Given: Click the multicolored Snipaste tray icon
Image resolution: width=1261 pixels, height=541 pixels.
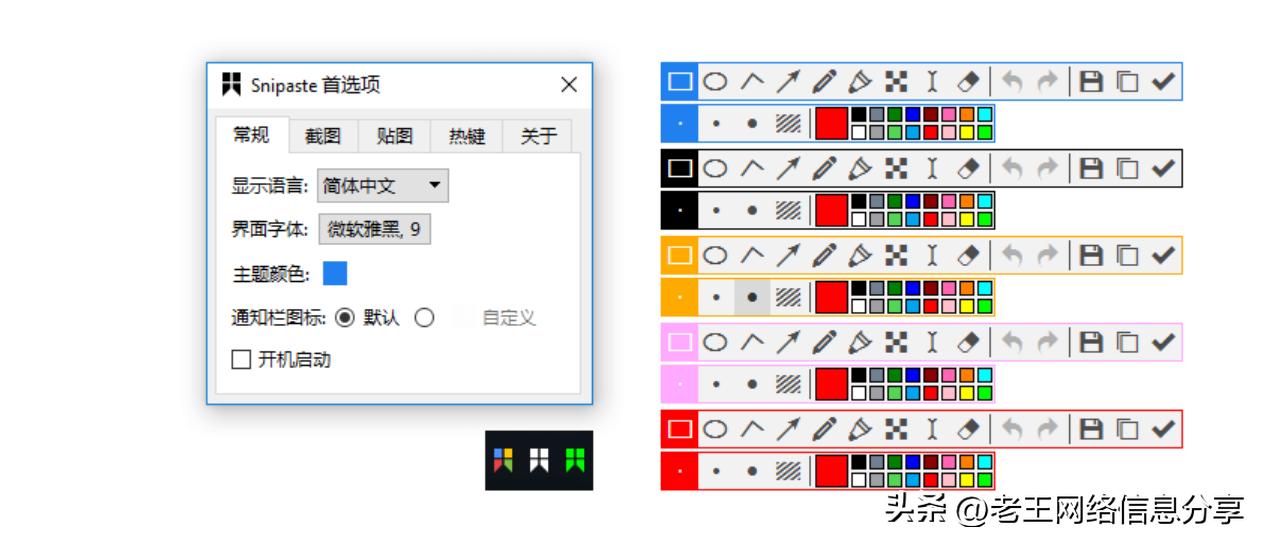Looking at the screenshot, I should click(504, 460).
